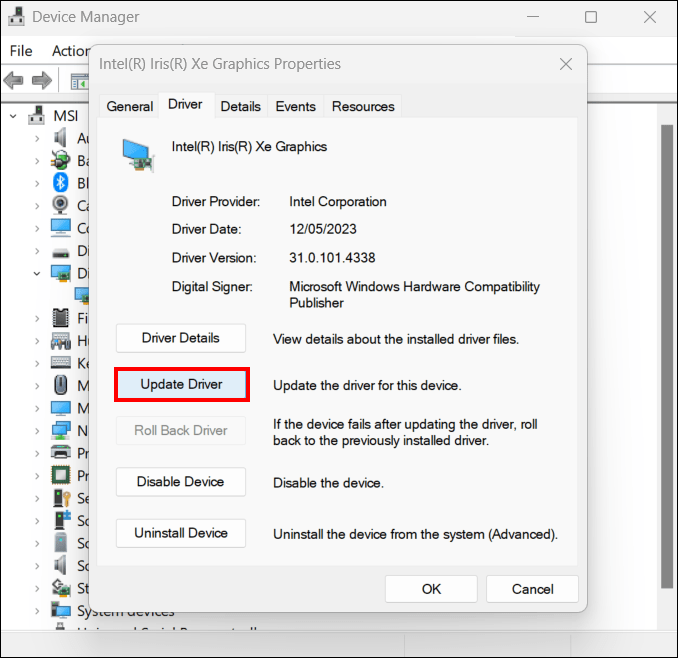The image size is (678, 658).
Task: Click the 'Intel Corporation' provider value
Action: (x=338, y=201)
